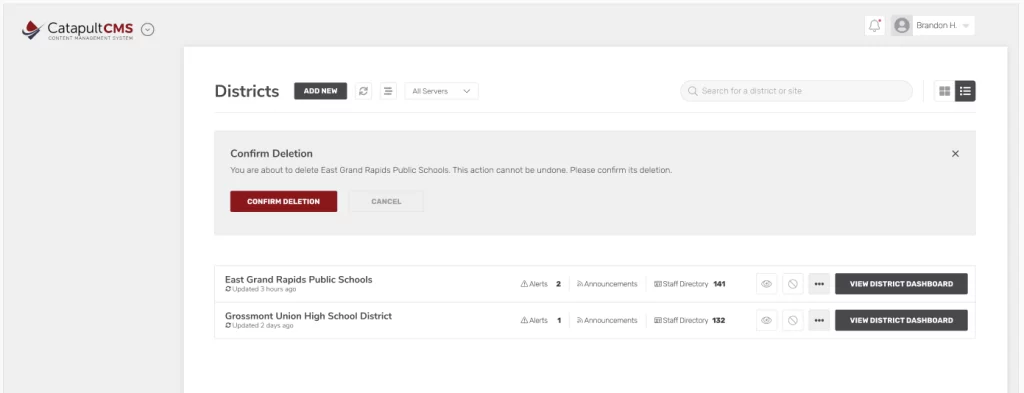Expand the chevron beside Catapult CMS logo
The width and height of the screenshot is (1024, 393).
pyautogui.click(x=148, y=29)
